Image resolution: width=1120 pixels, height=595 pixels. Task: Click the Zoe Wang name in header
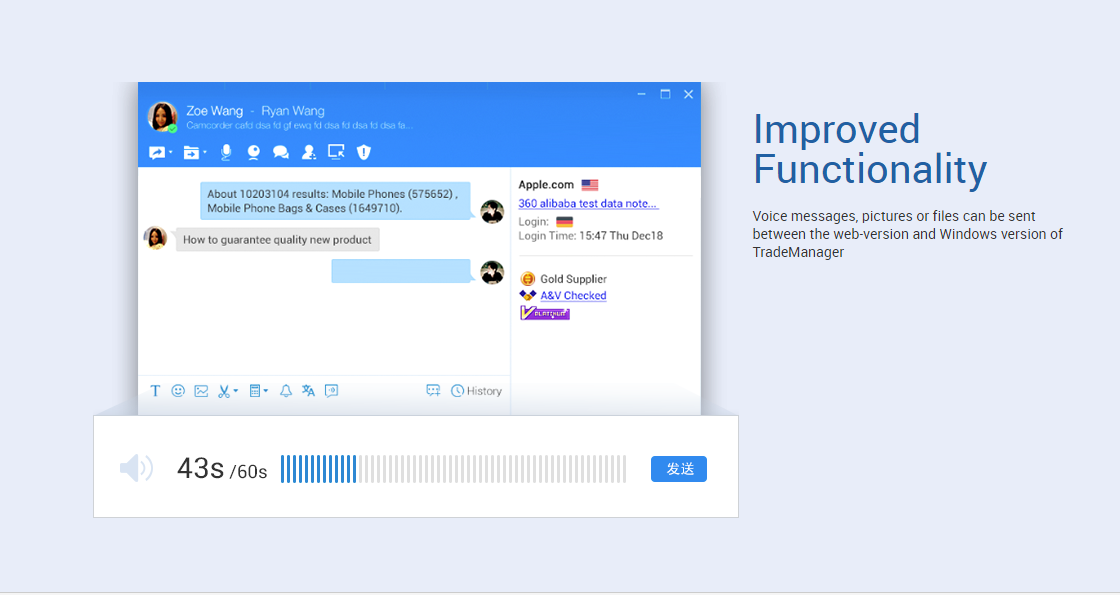point(214,111)
